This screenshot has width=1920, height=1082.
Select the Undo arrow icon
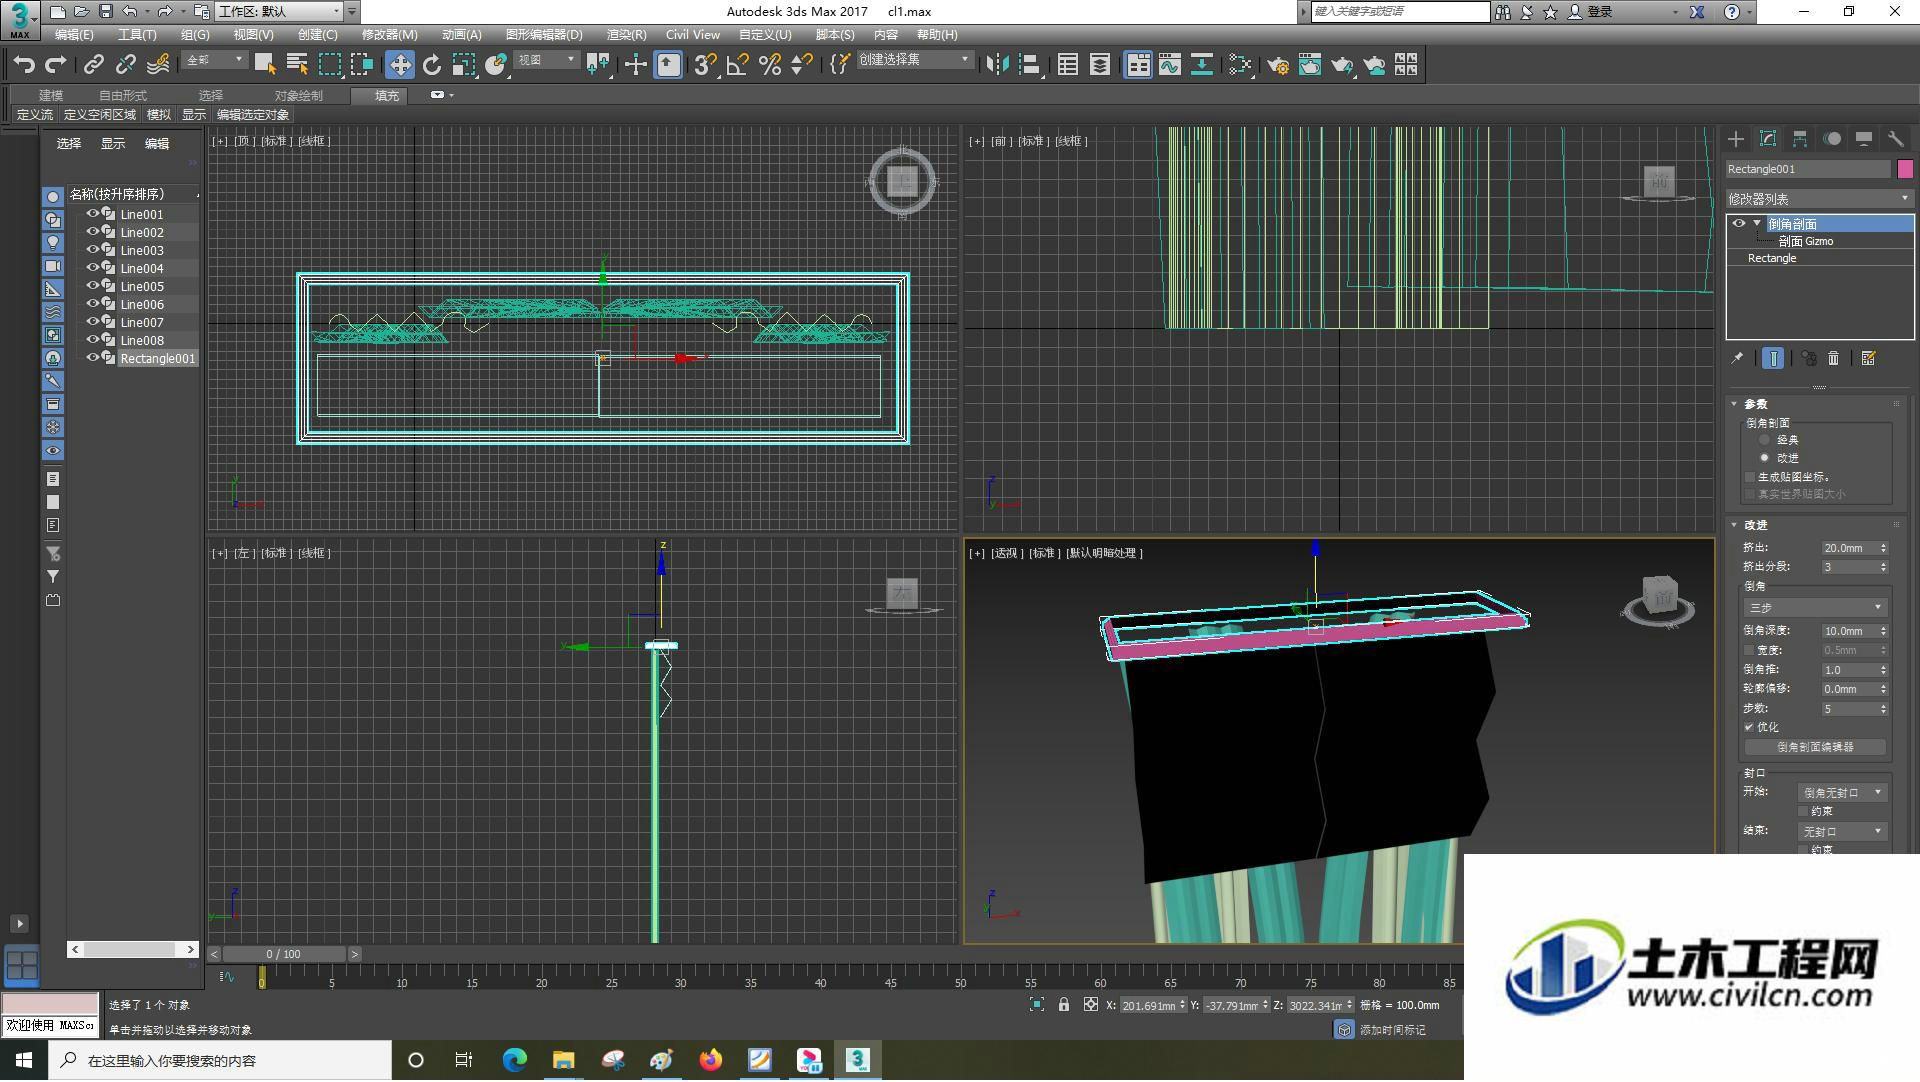click(x=24, y=65)
